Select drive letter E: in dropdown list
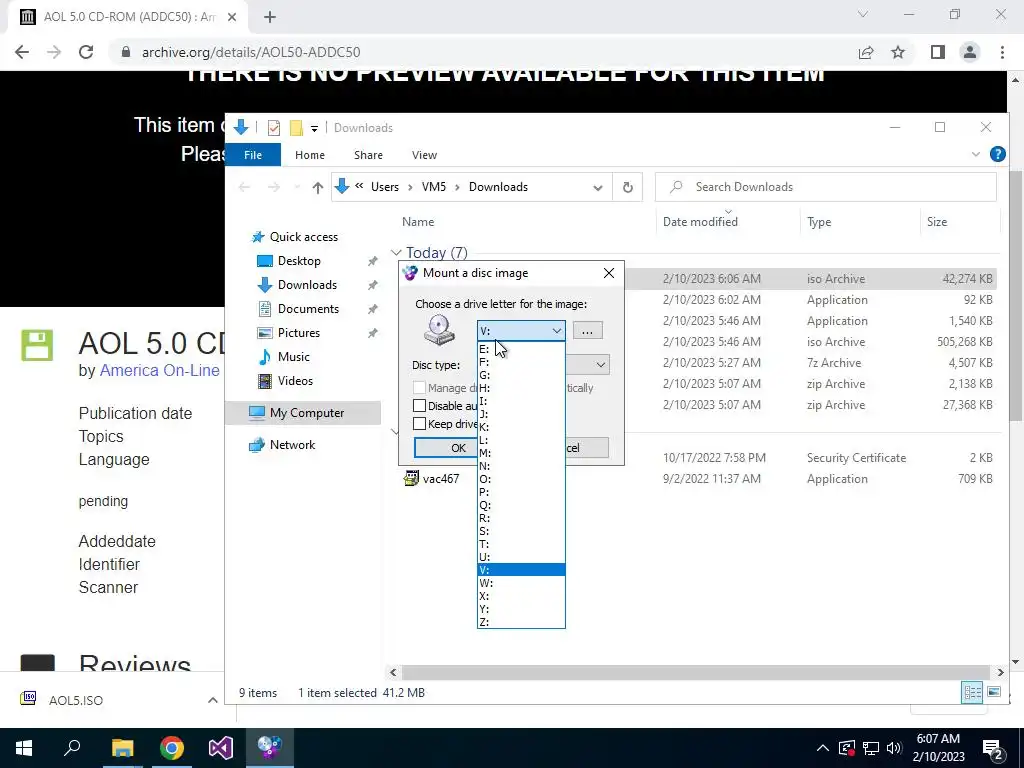Viewport: 1024px width, 768px height. pyautogui.click(x=521, y=349)
